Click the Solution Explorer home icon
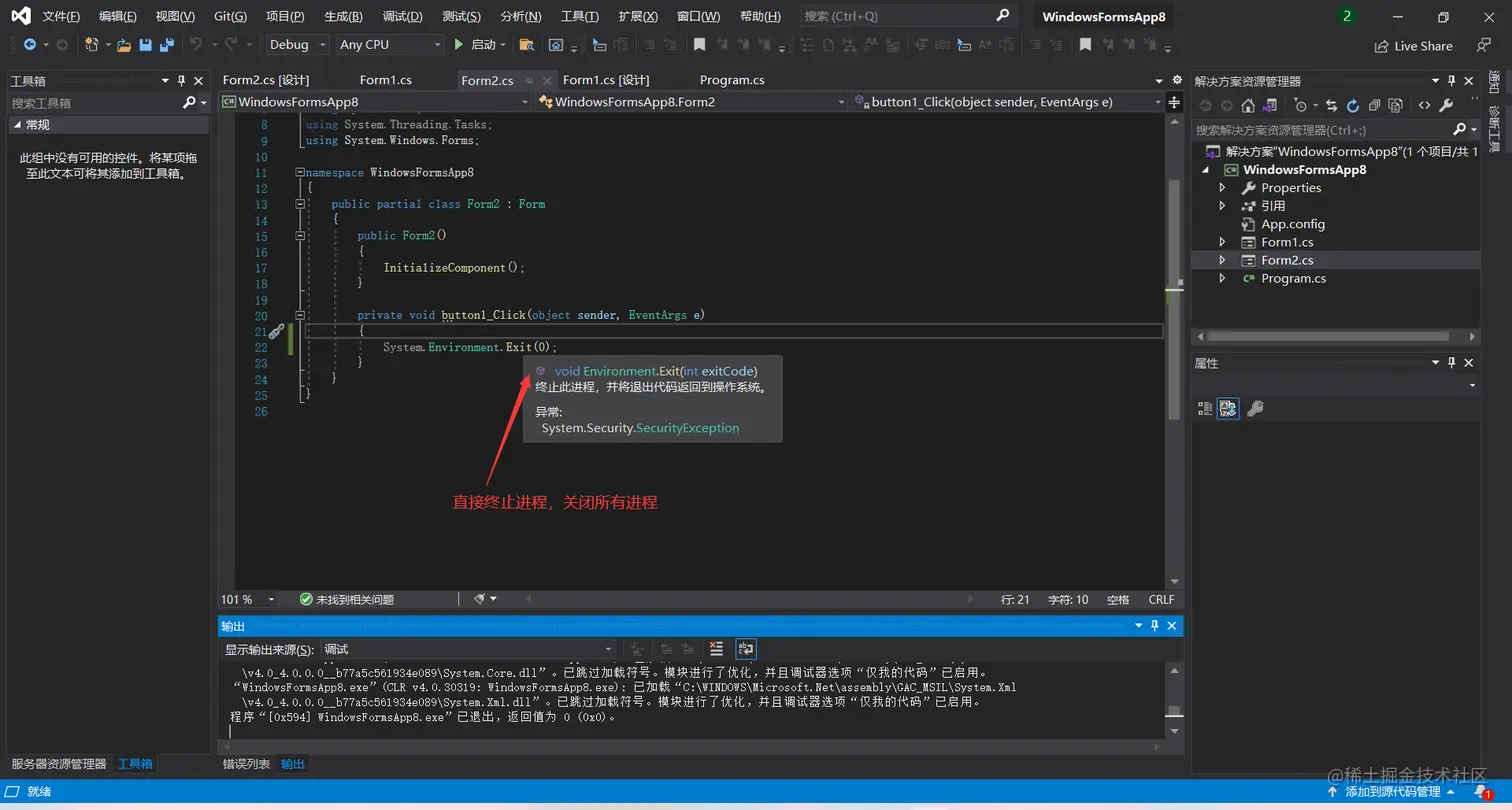 point(1248,105)
